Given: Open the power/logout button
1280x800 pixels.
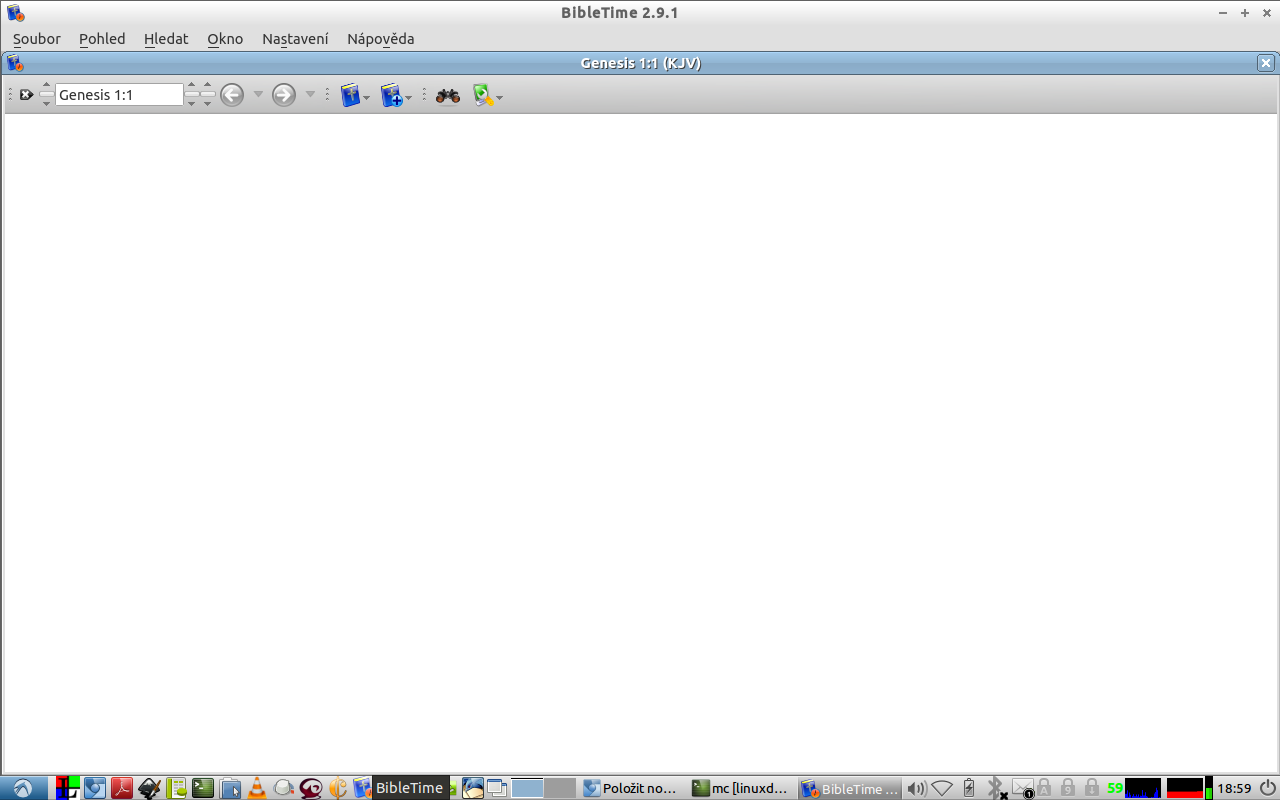Looking at the screenshot, I should click(x=1267, y=788).
